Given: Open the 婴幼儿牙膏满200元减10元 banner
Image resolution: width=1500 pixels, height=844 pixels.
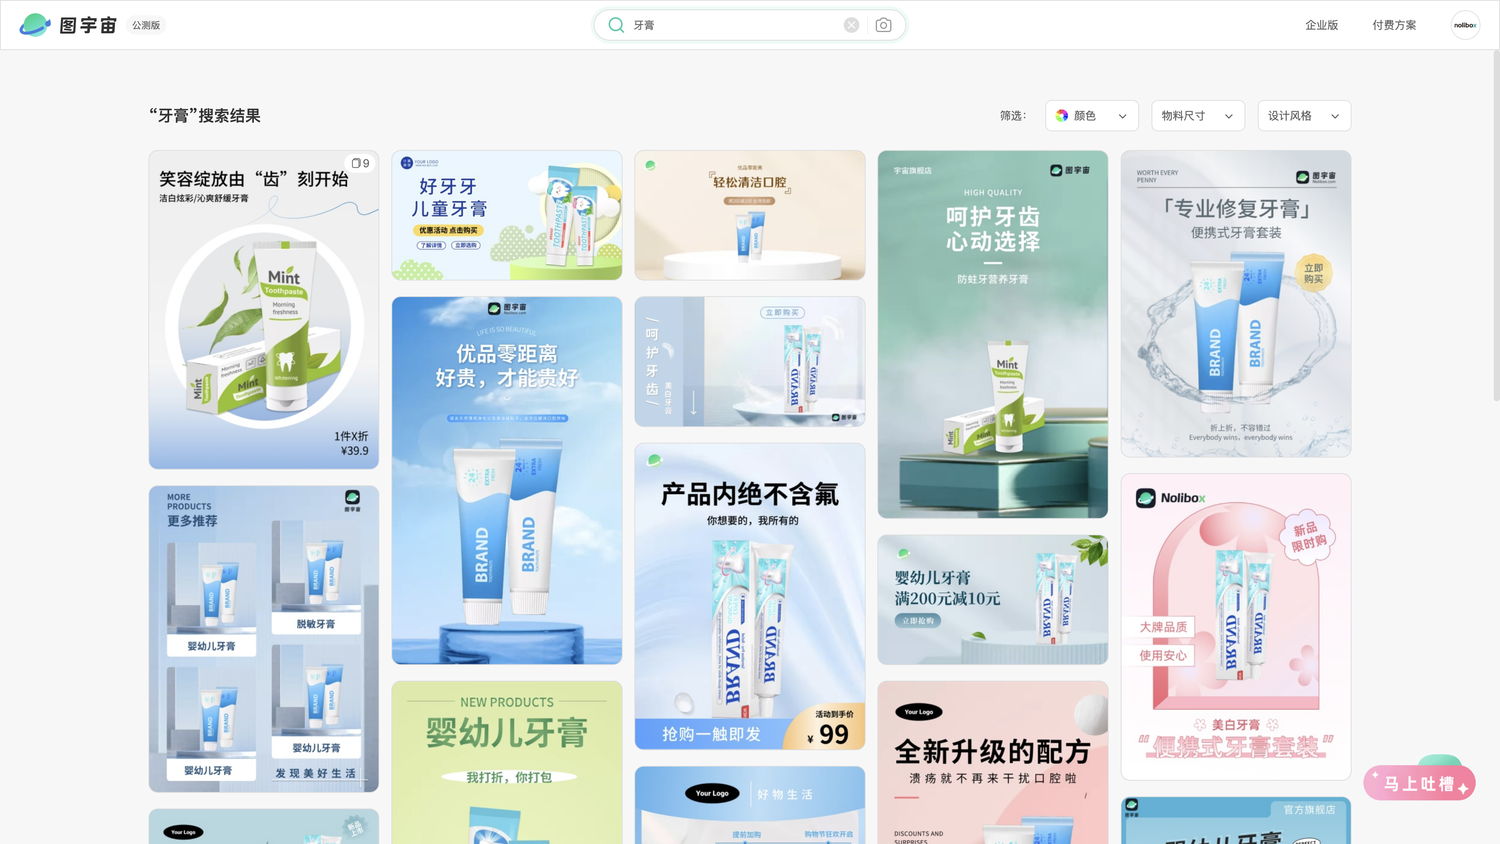Looking at the screenshot, I should (993, 600).
